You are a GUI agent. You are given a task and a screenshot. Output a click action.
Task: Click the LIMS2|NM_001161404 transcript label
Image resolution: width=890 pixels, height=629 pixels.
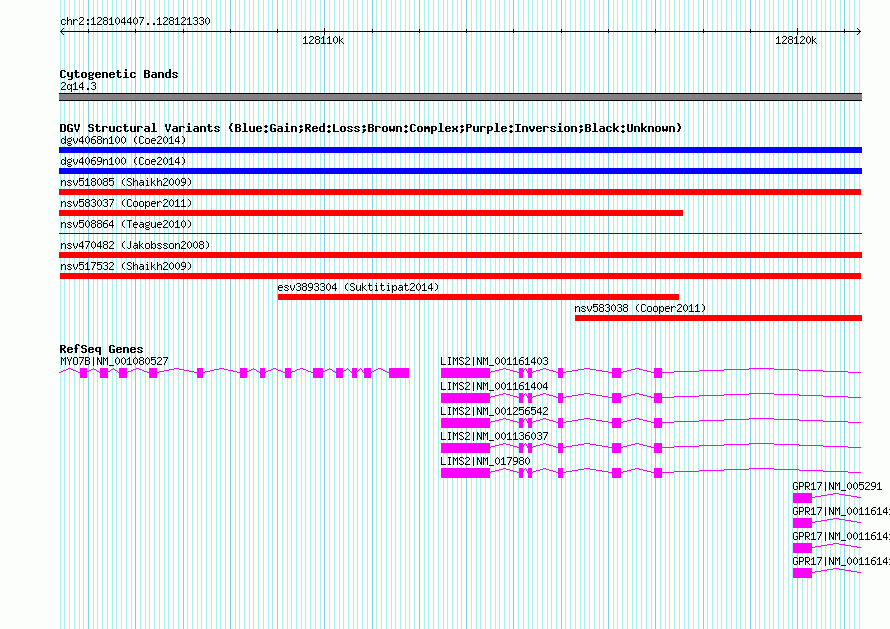[x=494, y=386]
